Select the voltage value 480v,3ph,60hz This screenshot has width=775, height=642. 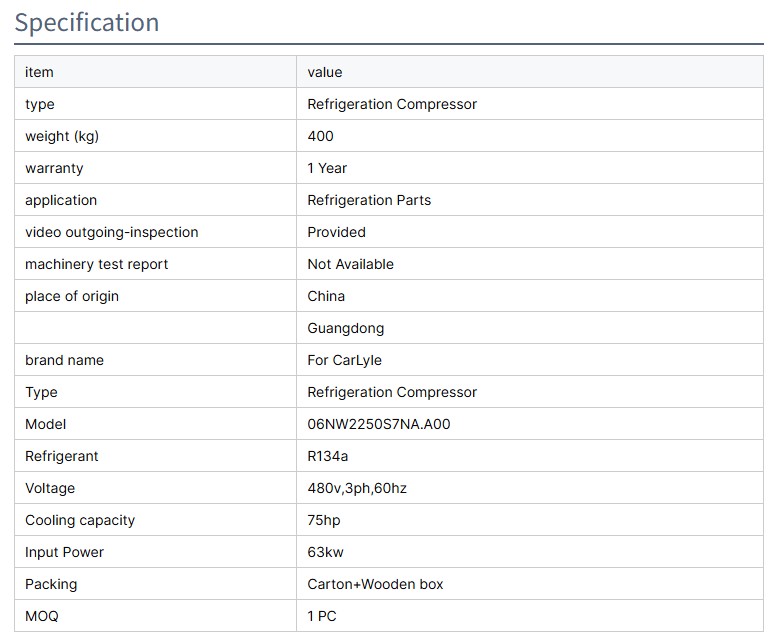[x=357, y=488]
